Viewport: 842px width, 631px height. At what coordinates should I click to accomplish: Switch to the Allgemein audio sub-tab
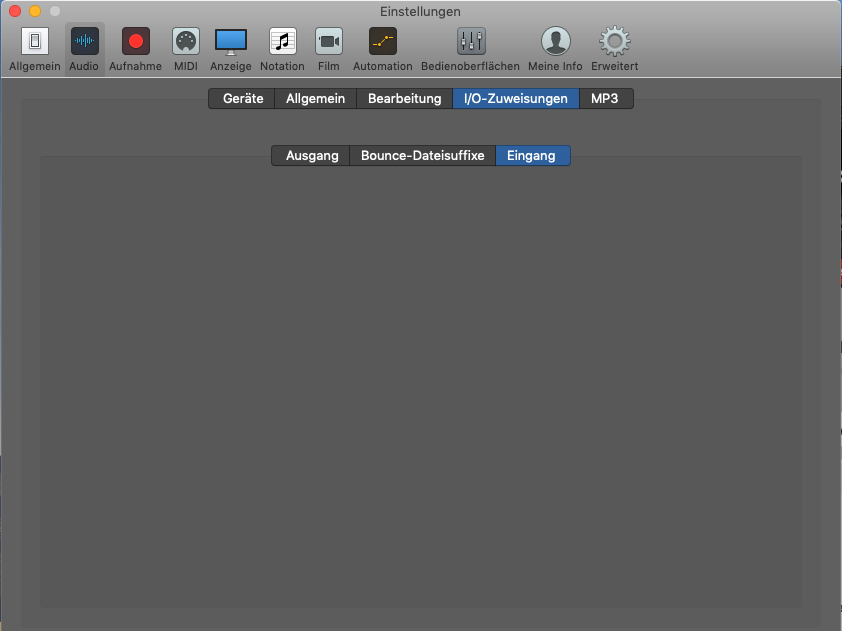[x=315, y=99]
